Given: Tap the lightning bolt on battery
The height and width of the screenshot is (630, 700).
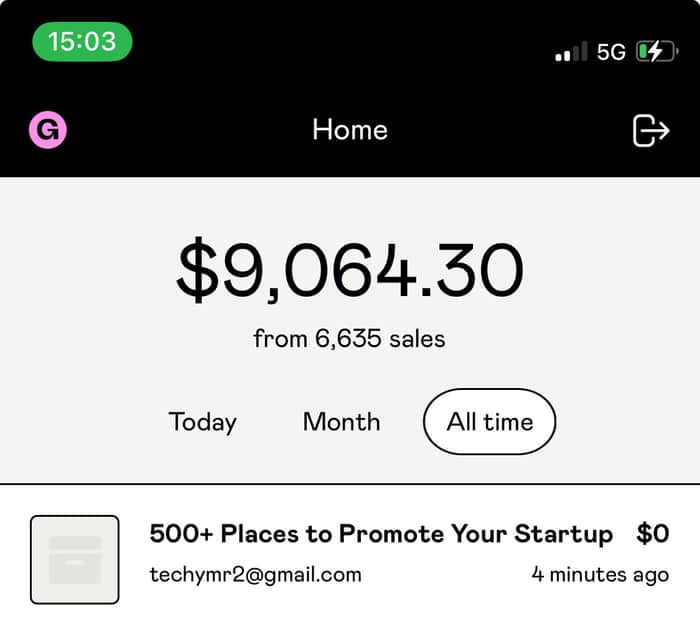Looking at the screenshot, I should tap(655, 51).
